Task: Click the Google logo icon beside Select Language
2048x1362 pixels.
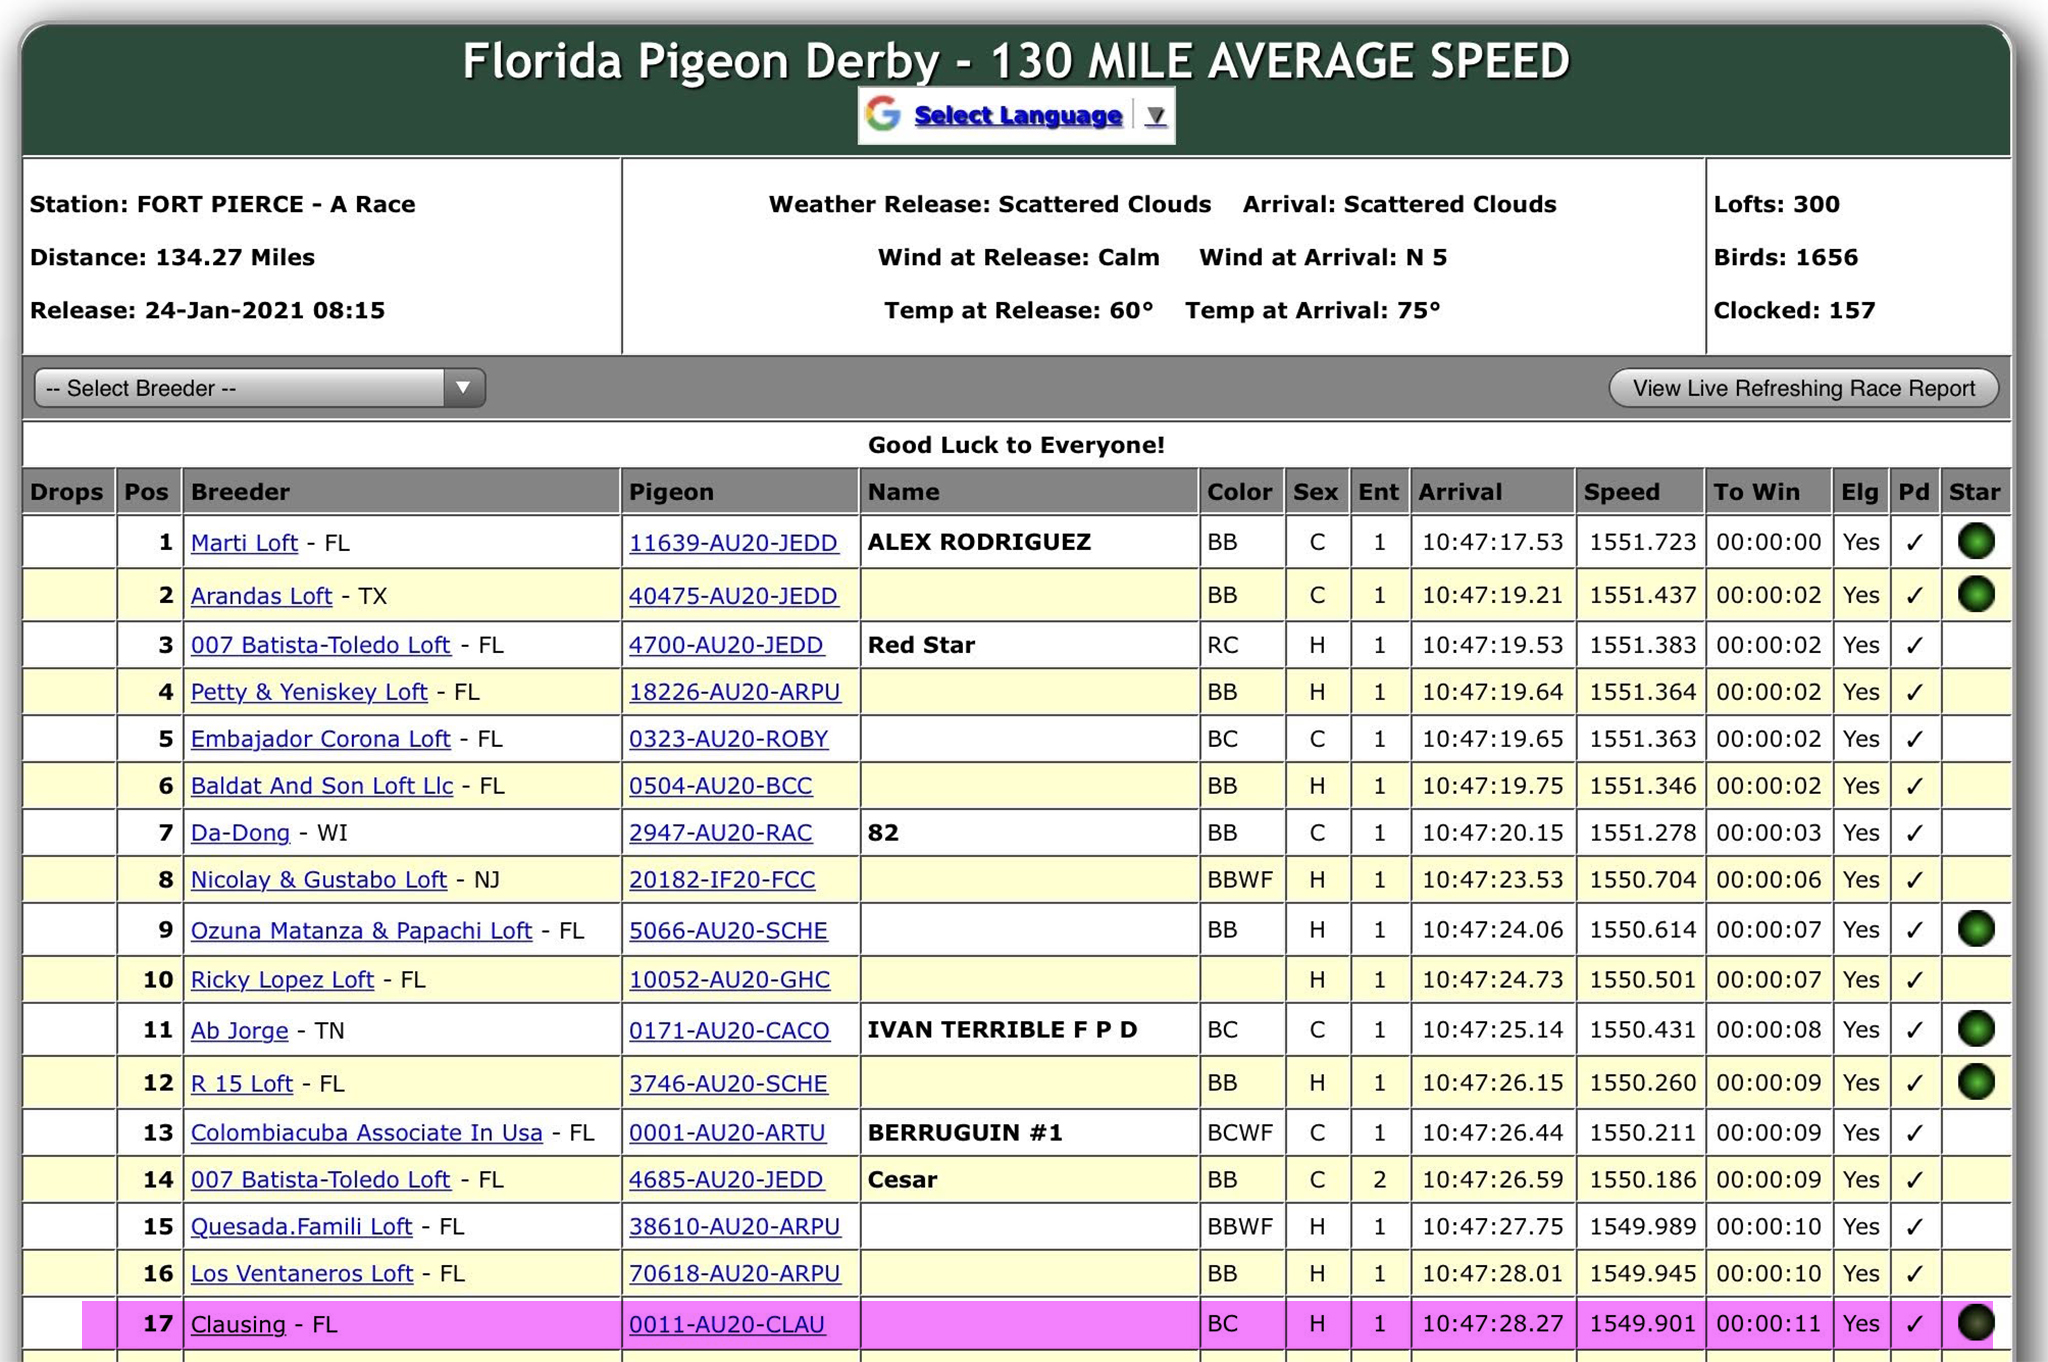Action: [x=883, y=115]
